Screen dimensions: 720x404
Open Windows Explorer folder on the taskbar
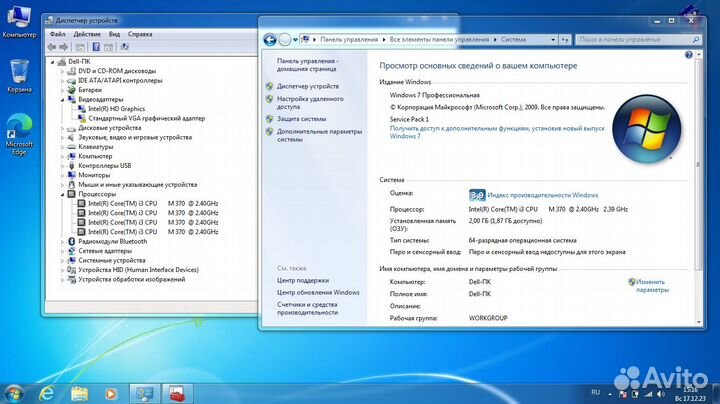click(79, 393)
